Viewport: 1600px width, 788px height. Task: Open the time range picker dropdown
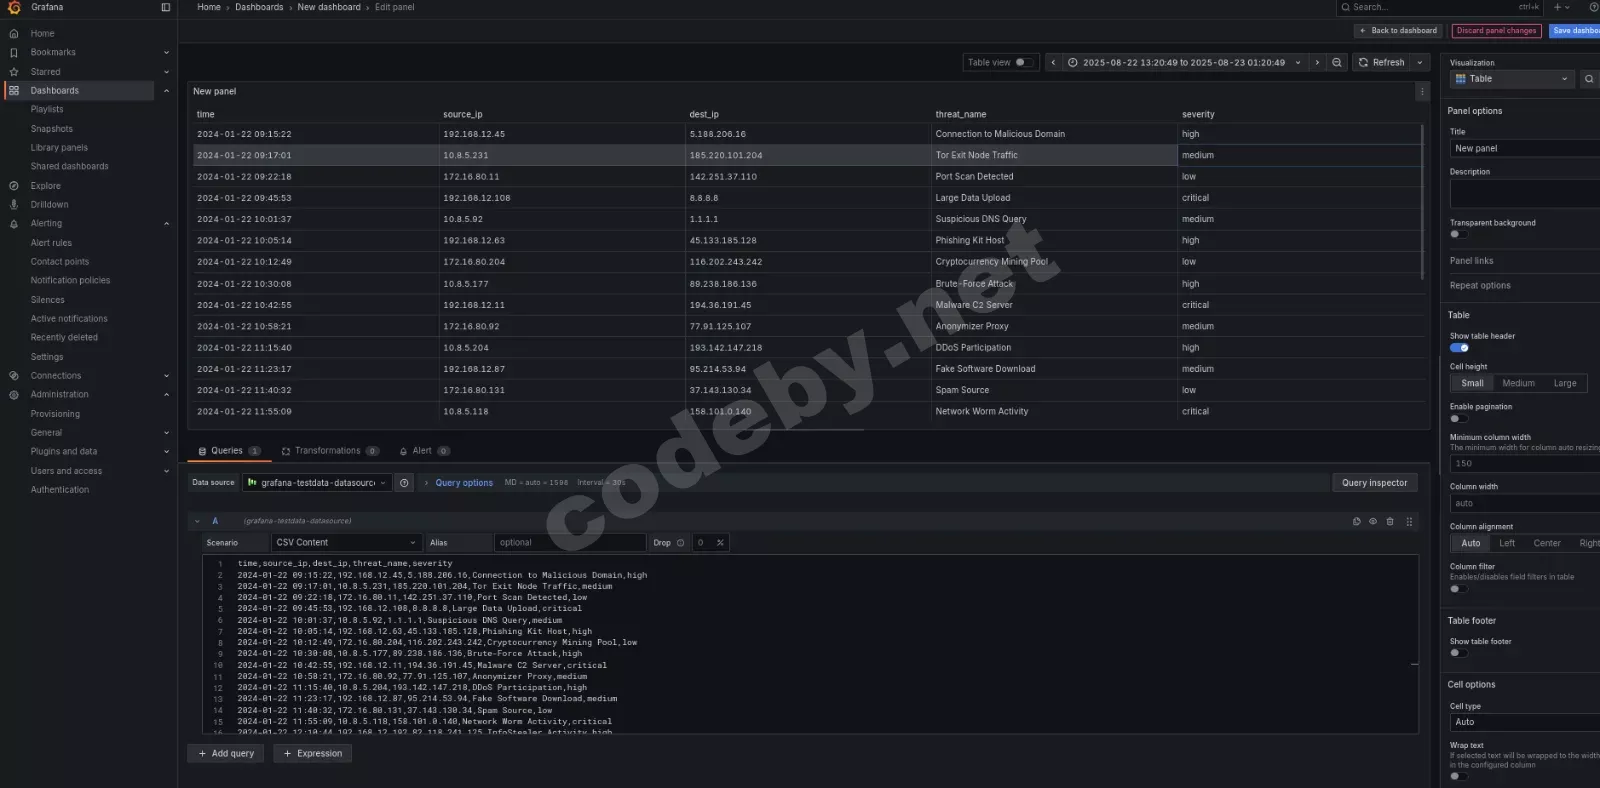point(1185,62)
